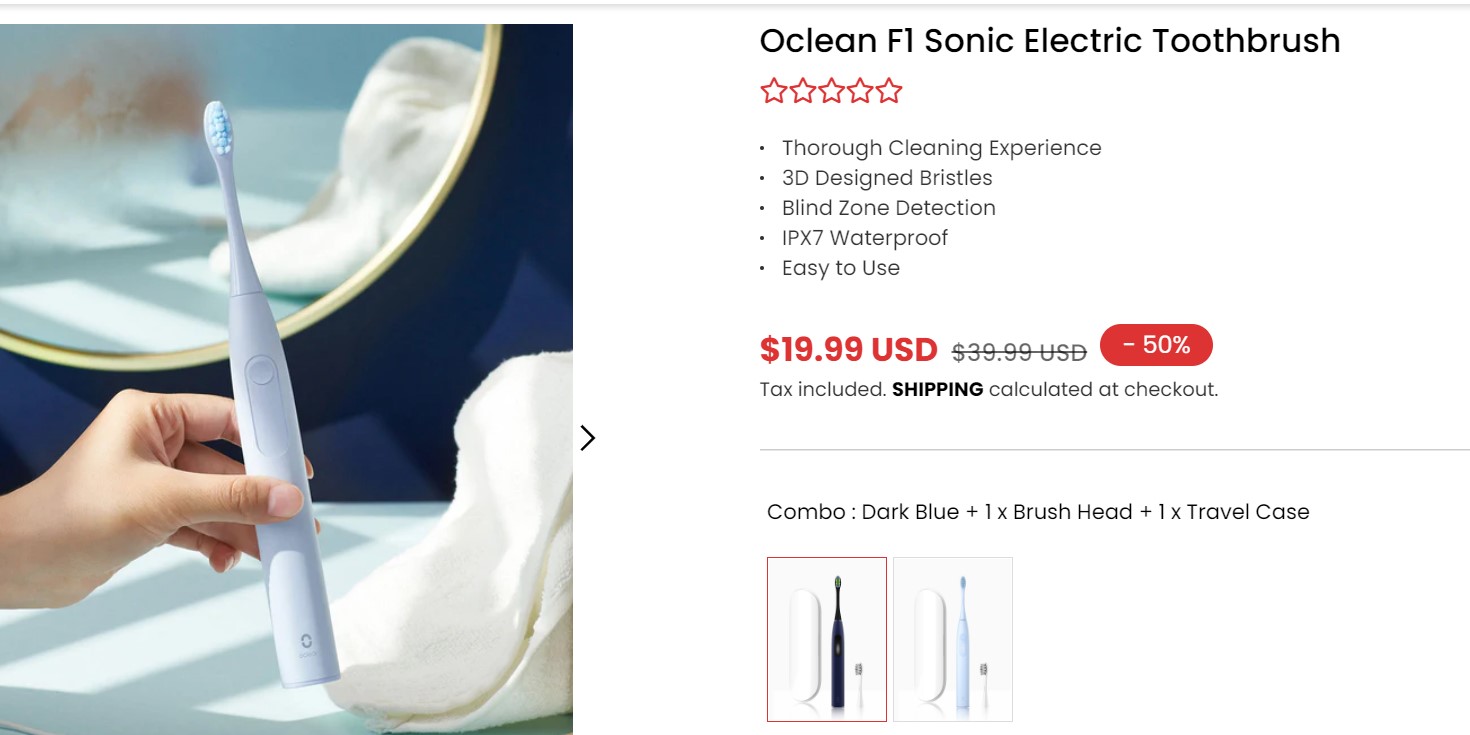Click the Oclean F1 product title

[x=1050, y=41]
